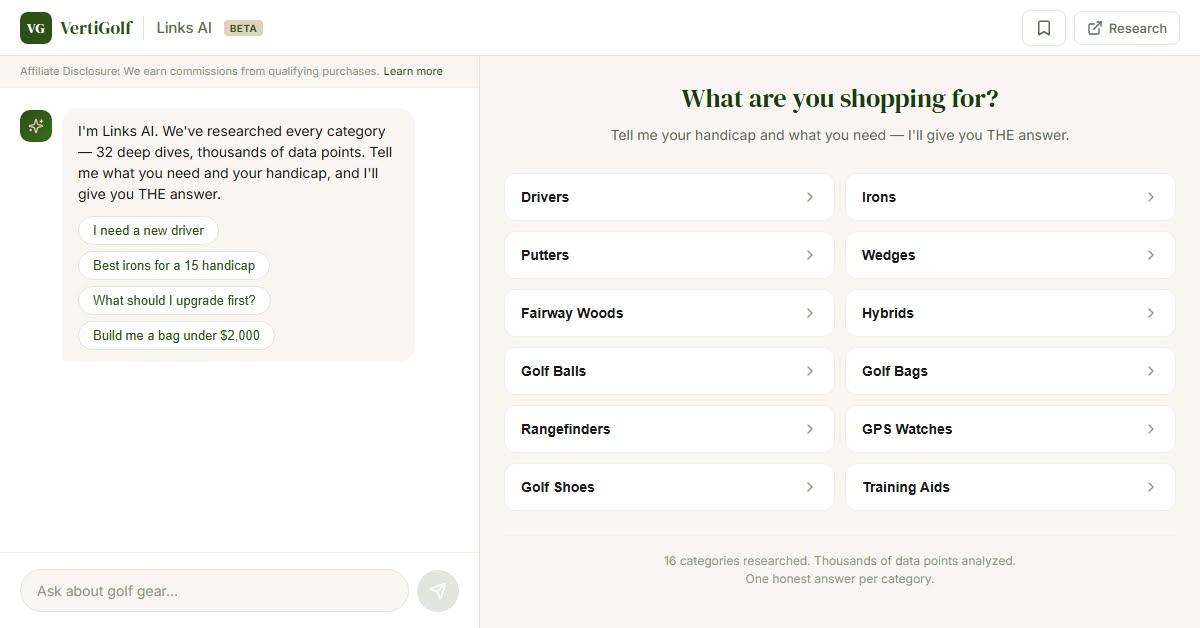Click the 'Links AI' header title
Screen dimensions: 1200x628
tap(184, 28)
